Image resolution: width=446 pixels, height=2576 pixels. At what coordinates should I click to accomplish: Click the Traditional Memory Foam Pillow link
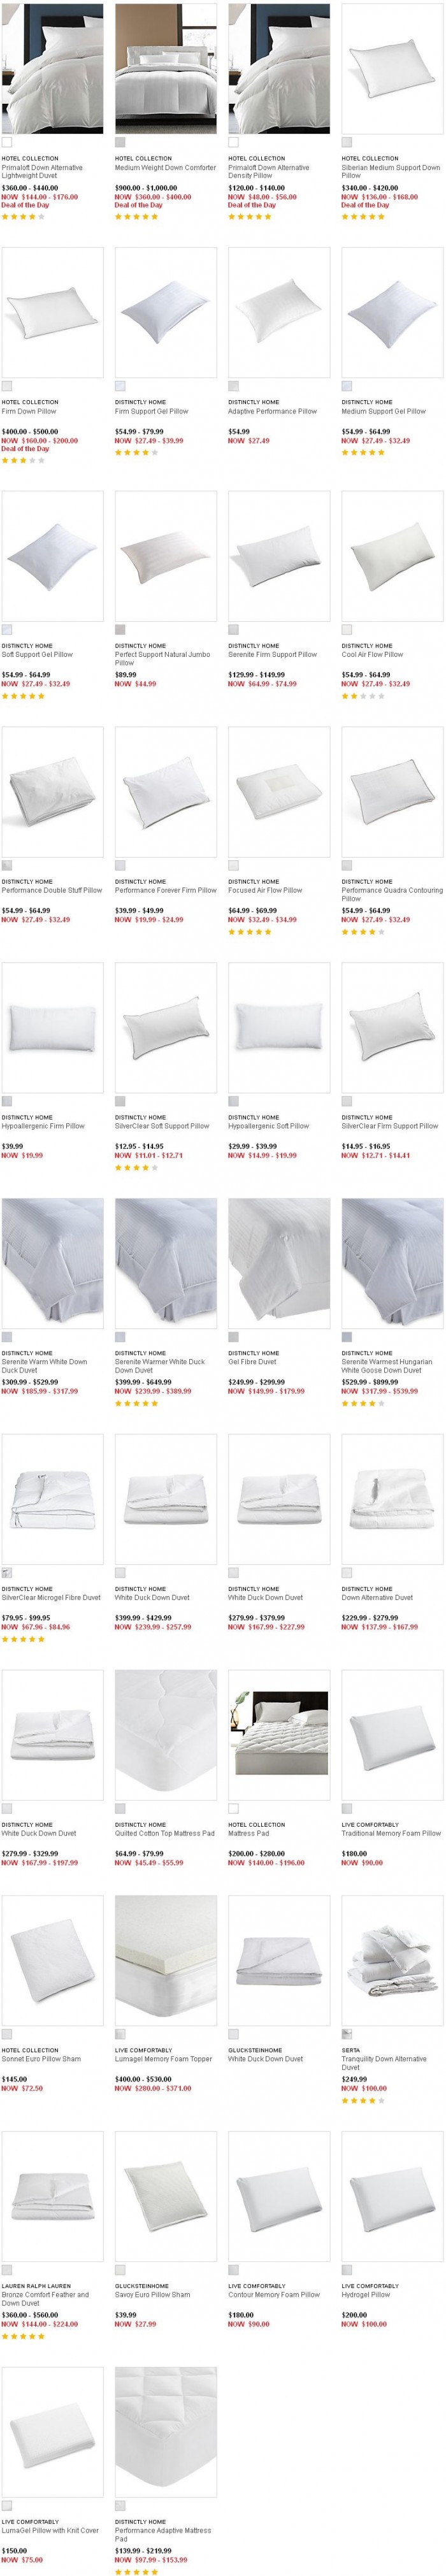coord(391,1833)
